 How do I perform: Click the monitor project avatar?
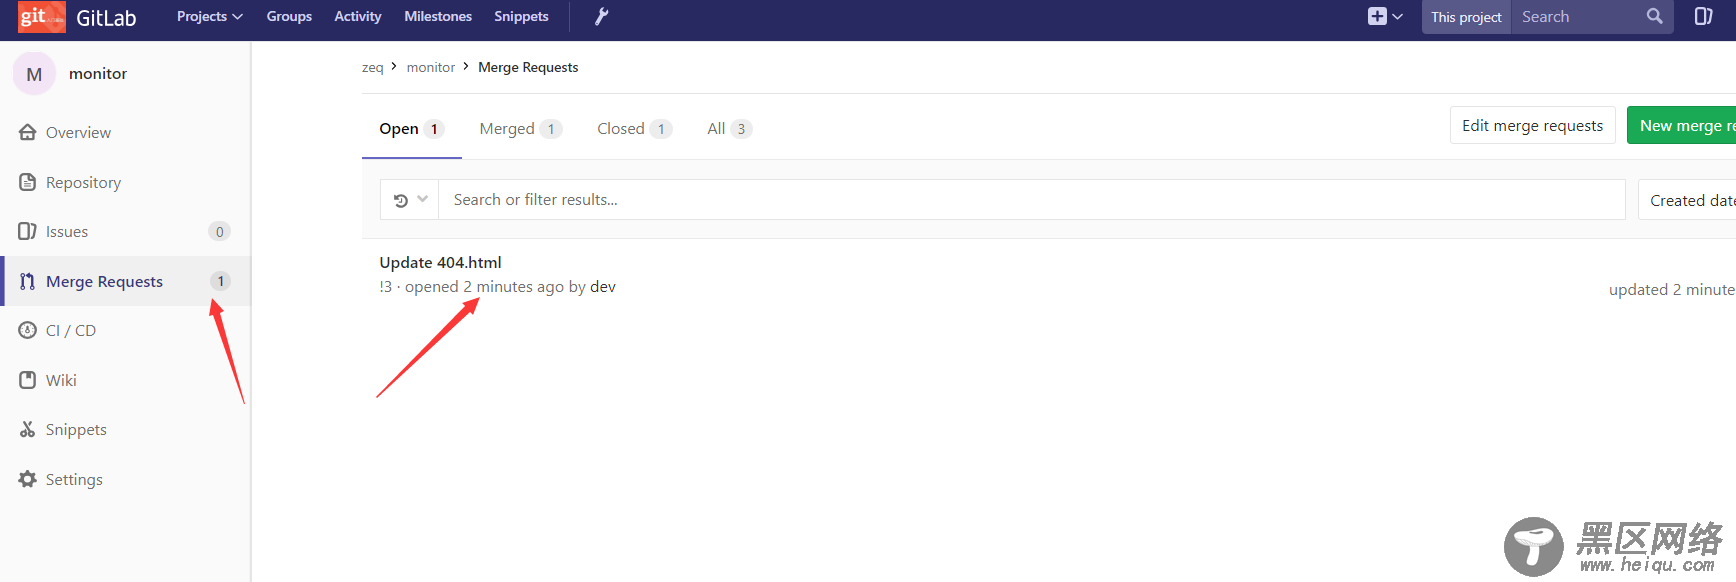coord(34,74)
